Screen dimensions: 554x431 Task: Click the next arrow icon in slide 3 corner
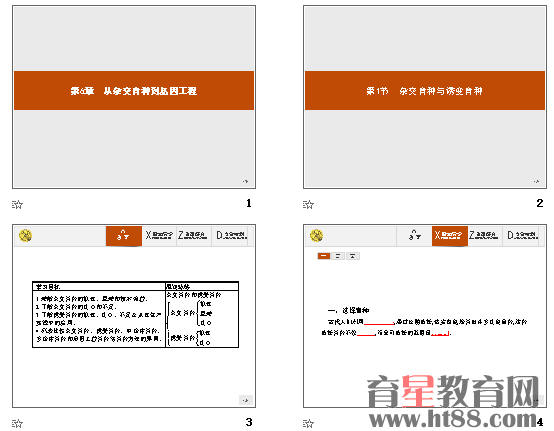[x=245, y=400]
